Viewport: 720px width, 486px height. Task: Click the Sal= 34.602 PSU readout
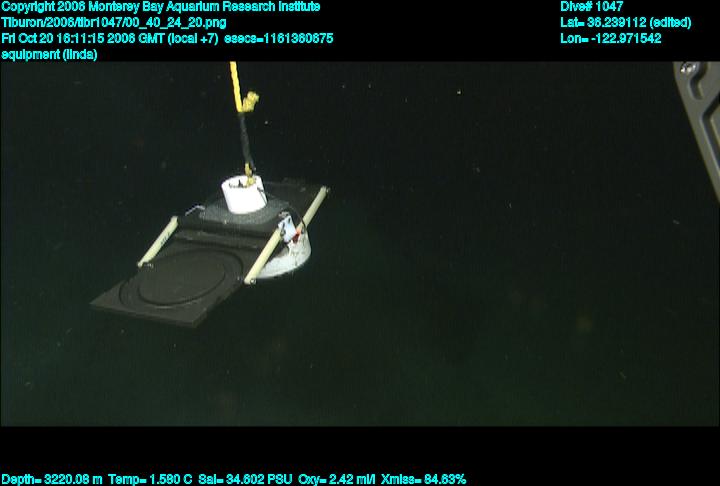(245, 480)
